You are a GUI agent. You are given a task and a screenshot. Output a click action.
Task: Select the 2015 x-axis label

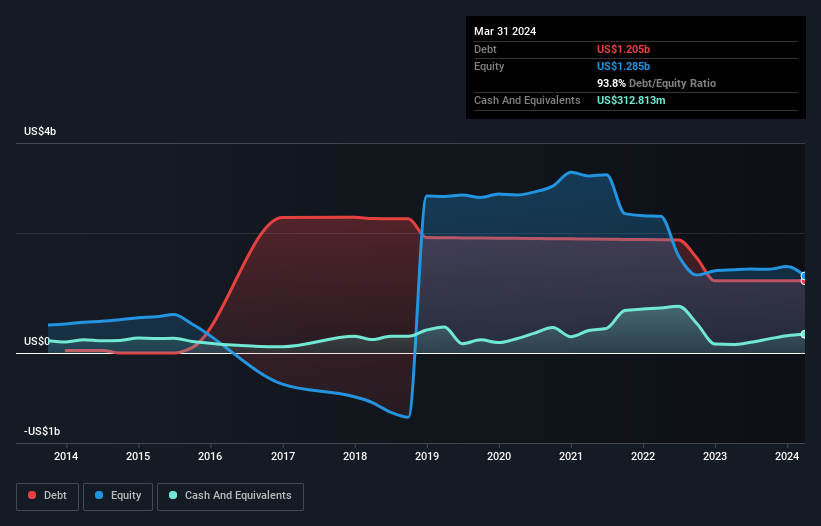[138, 456]
